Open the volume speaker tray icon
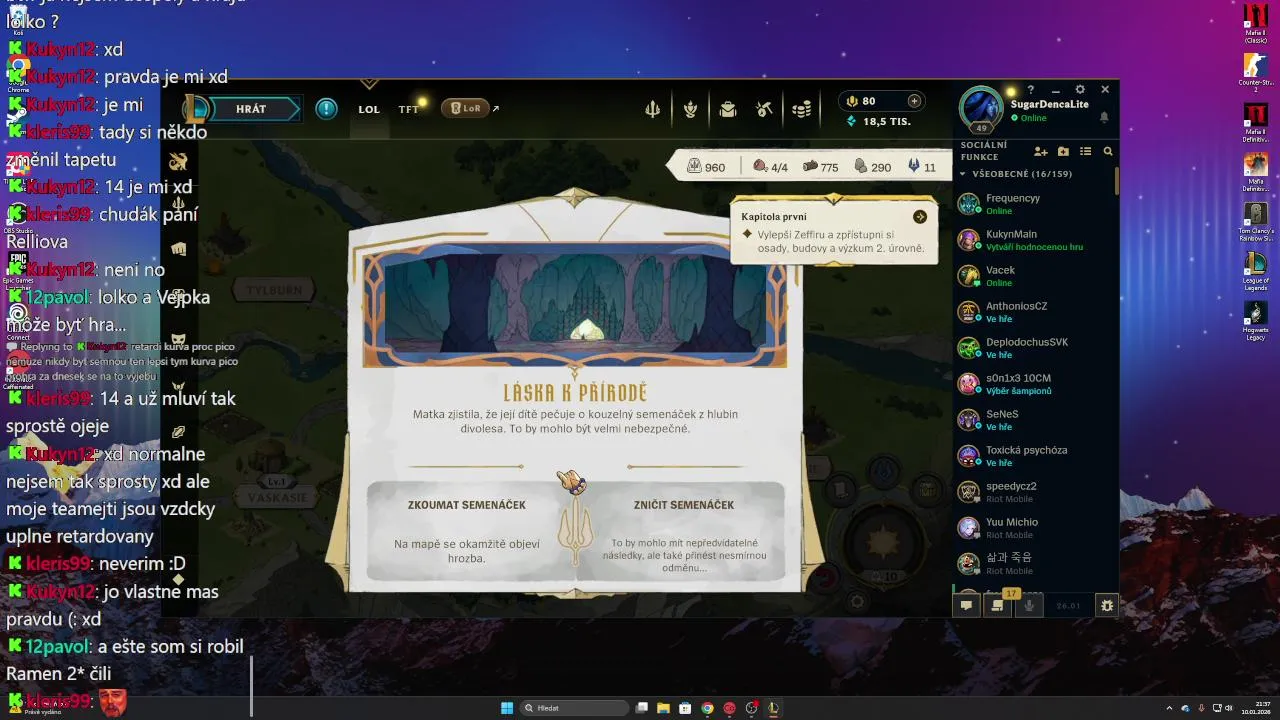Screen dimensions: 1280x720 pos(1229,708)
